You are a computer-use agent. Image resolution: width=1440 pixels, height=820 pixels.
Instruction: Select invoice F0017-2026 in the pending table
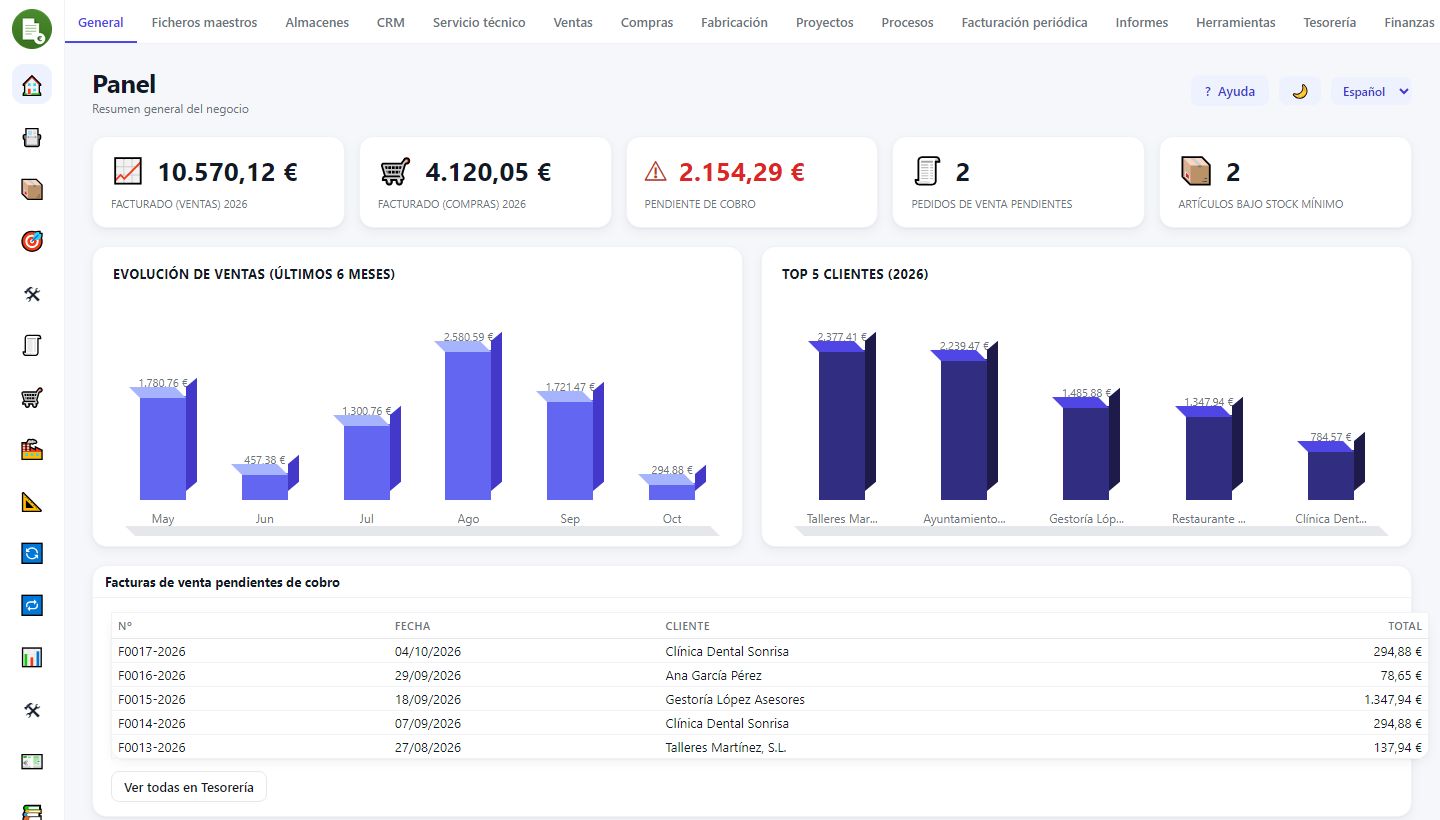[152, 651]
